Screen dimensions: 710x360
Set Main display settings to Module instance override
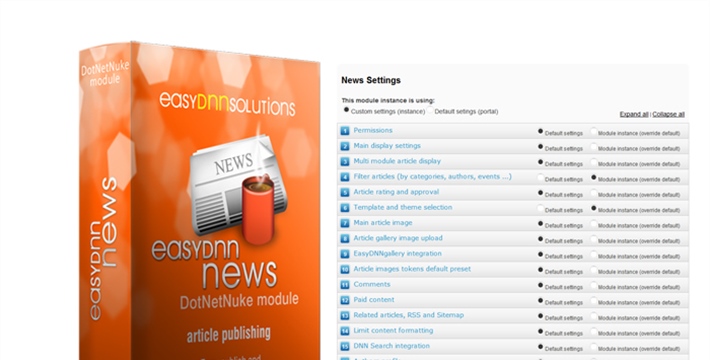(x=594, y=147)
